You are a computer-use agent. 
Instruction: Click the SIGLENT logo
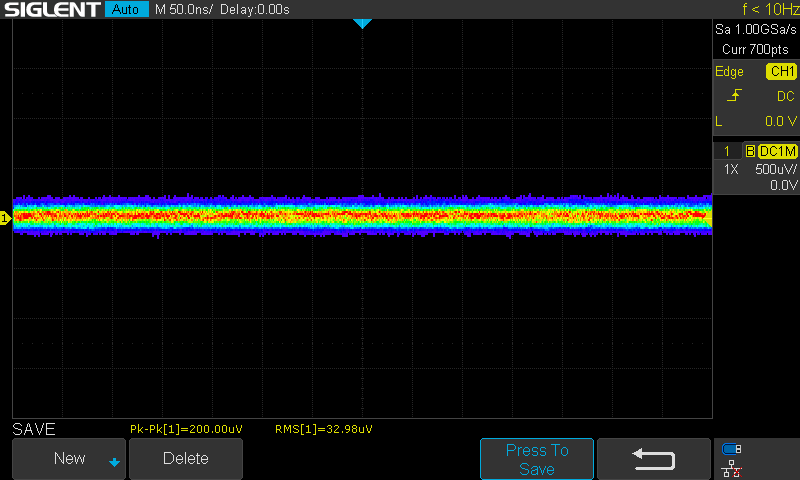pos(52,9)
